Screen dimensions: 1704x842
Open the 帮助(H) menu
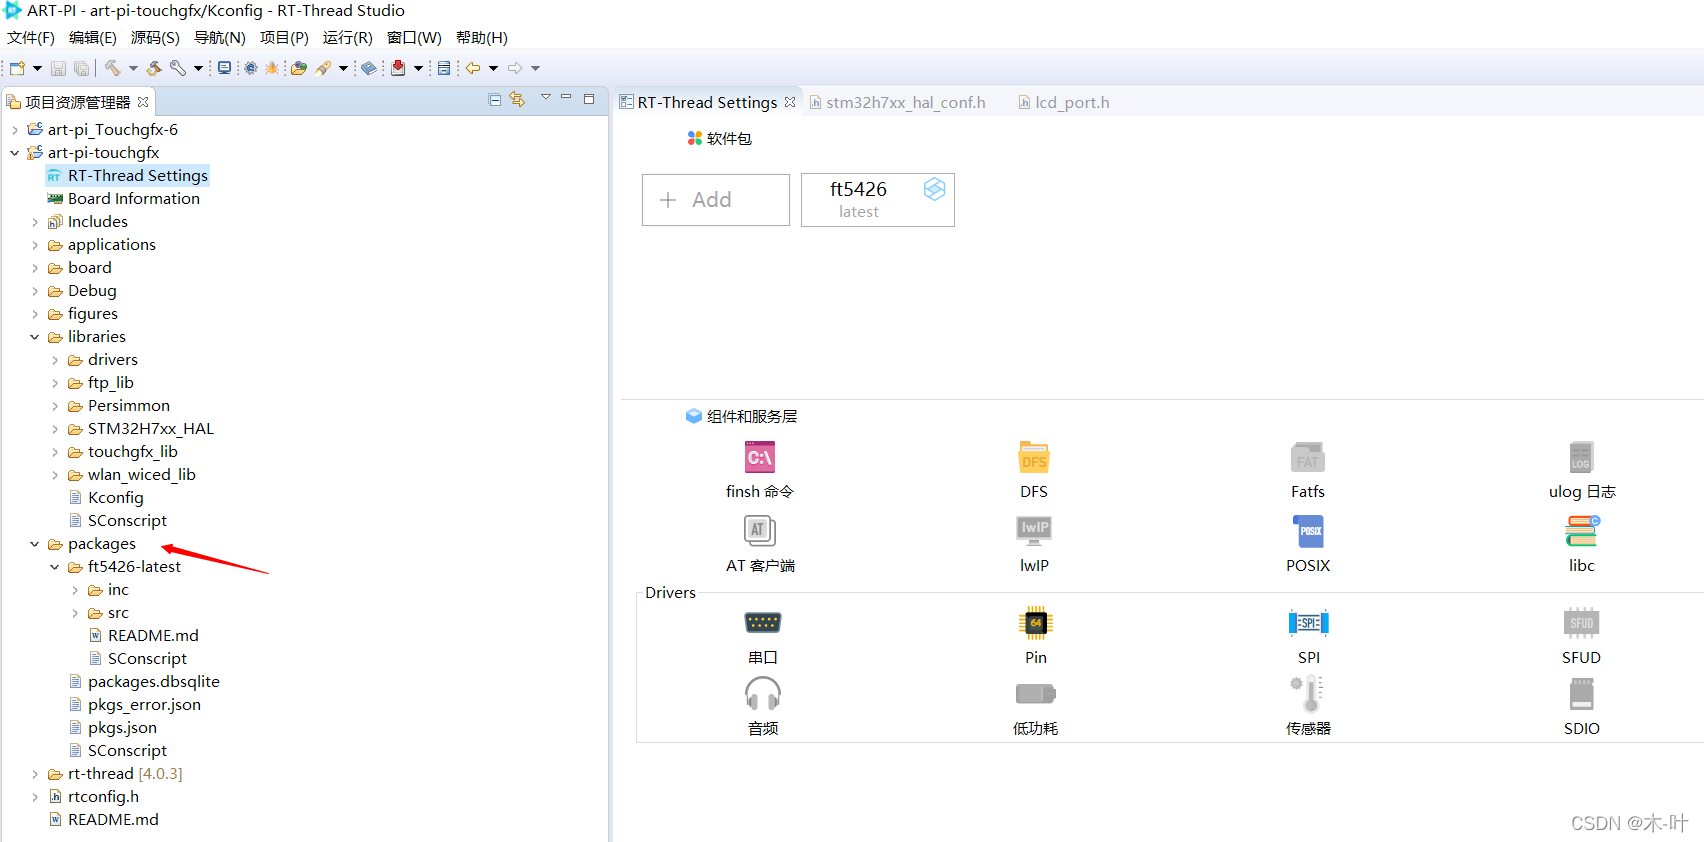click(482, 37)
